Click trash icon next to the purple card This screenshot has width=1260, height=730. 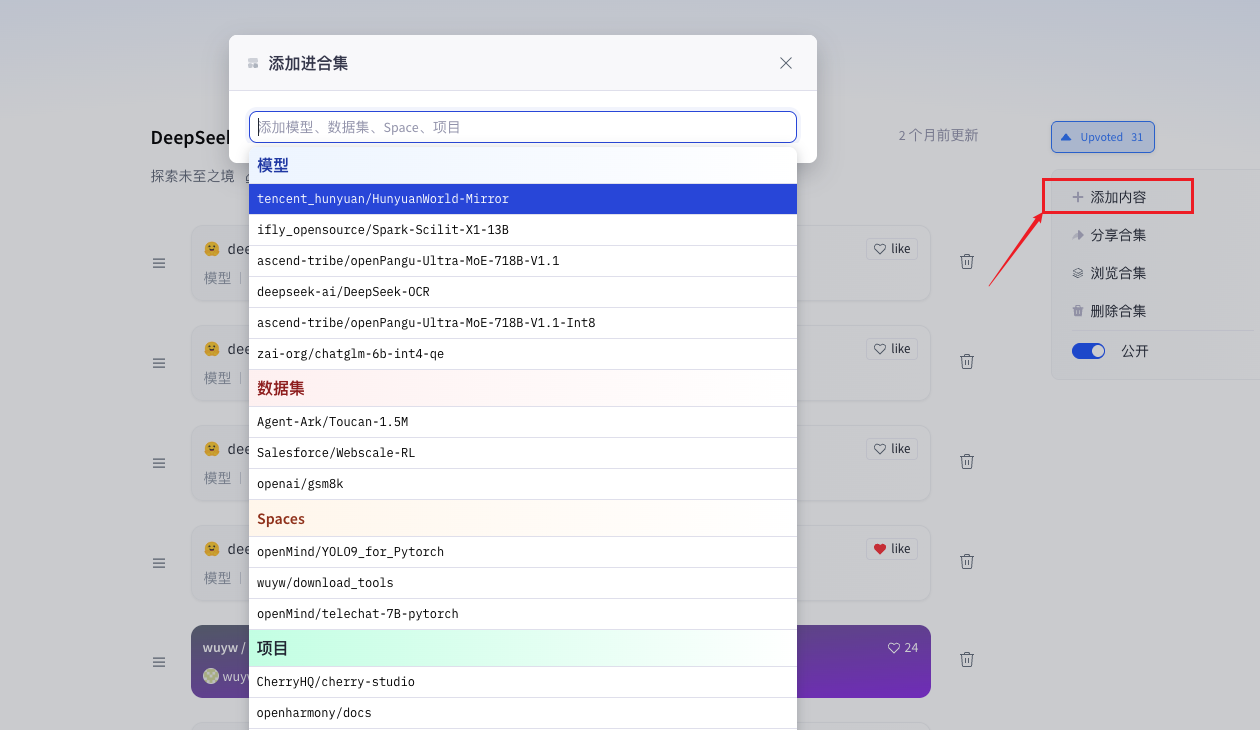point(967,659)
